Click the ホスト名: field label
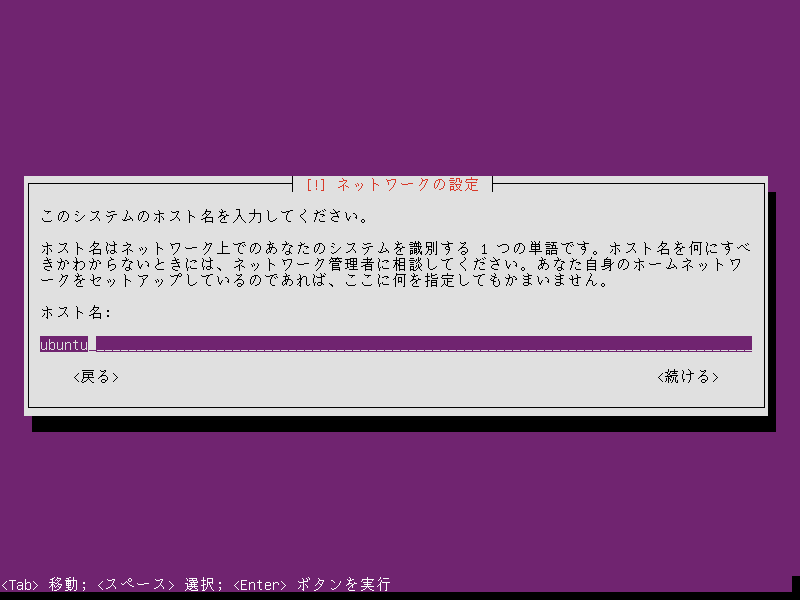Image resolution: width=800 pixels, height=600 pixels. click(x=76, y=312)
